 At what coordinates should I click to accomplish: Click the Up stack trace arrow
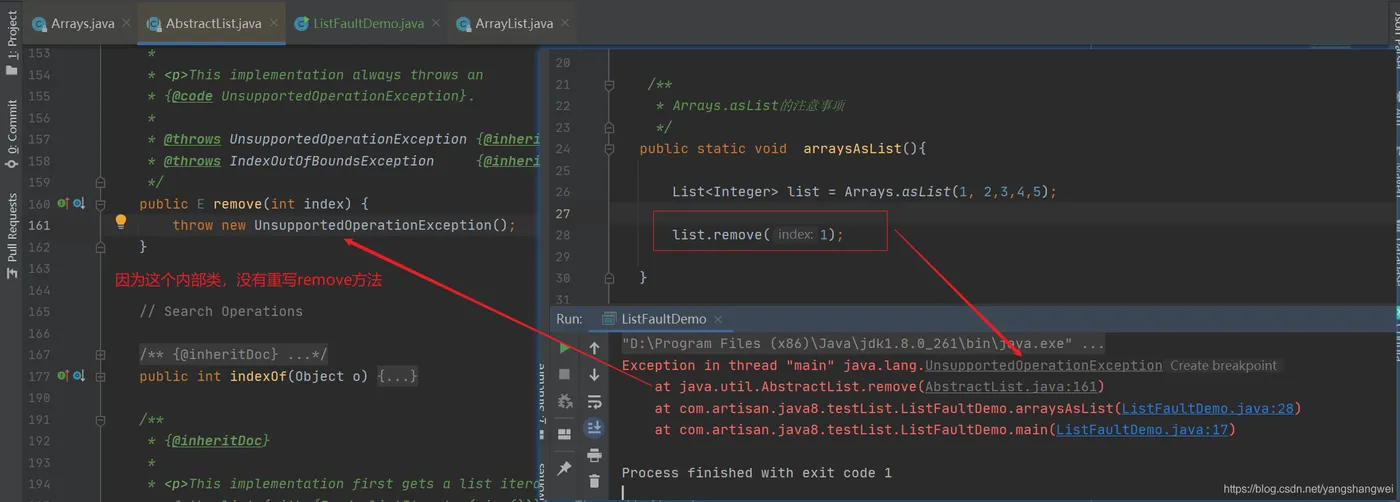point(594,348)
